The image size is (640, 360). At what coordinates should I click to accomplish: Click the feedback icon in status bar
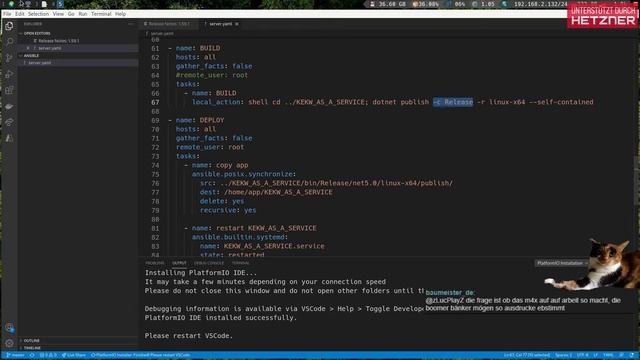coord(621,356)
